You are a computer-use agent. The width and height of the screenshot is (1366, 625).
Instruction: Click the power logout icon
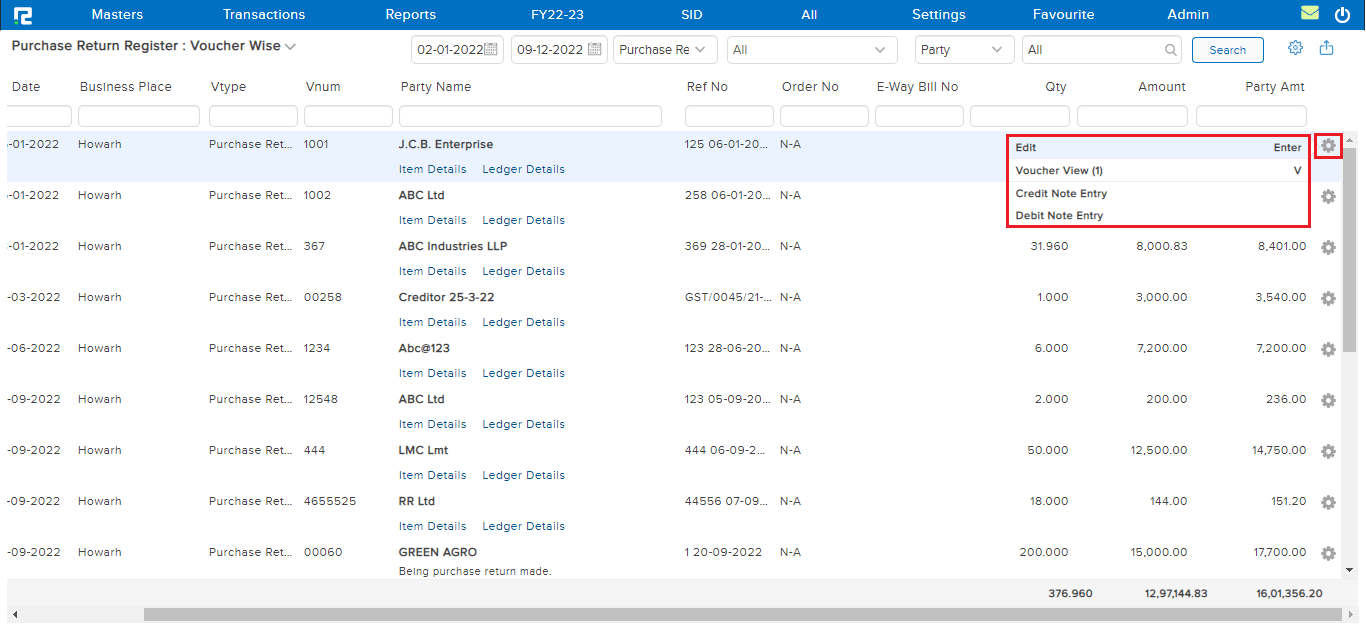[x=1342, y=15]
